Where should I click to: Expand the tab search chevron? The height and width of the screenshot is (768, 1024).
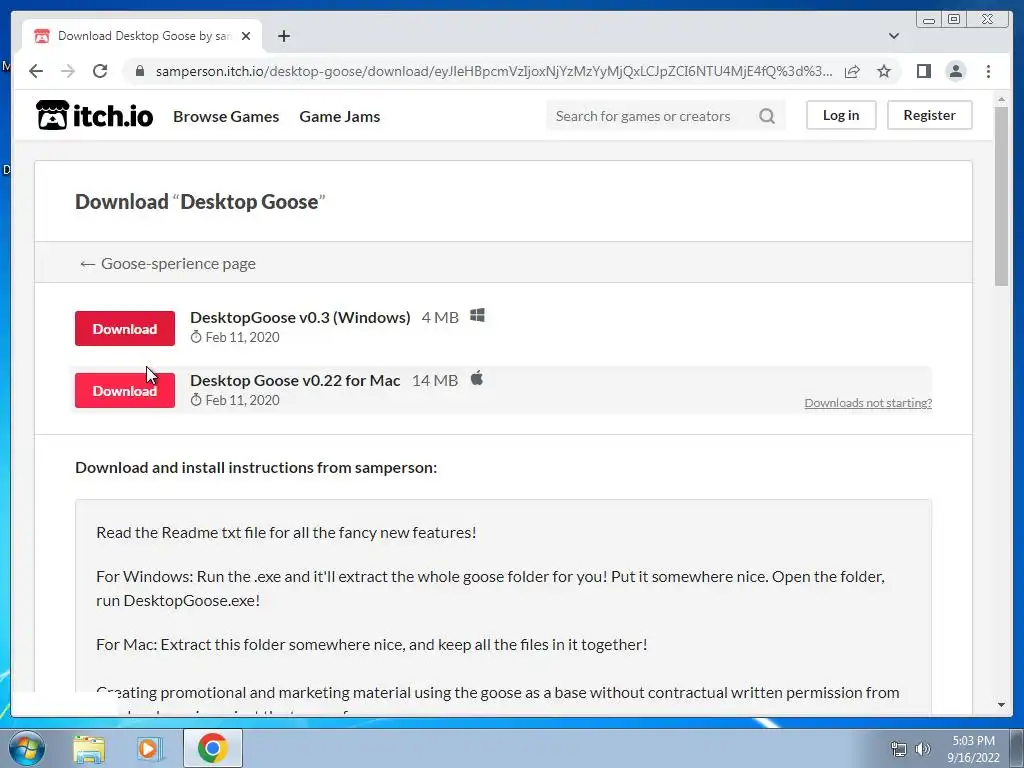tap(894, 36)
